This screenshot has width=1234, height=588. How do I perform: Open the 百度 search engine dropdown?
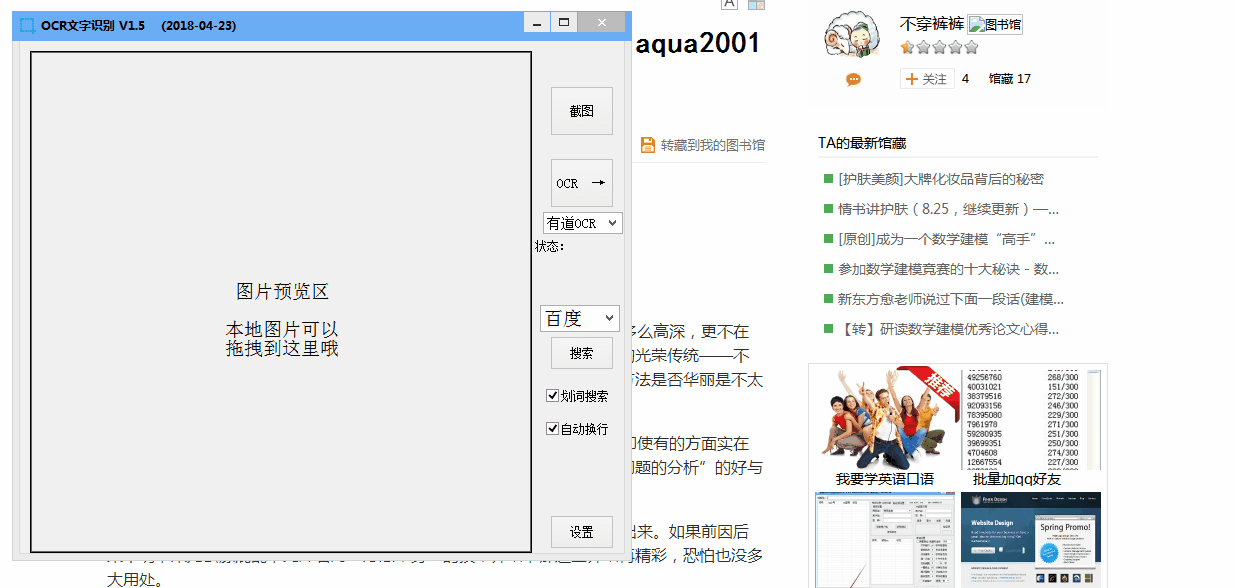click(x=580, y=318)
